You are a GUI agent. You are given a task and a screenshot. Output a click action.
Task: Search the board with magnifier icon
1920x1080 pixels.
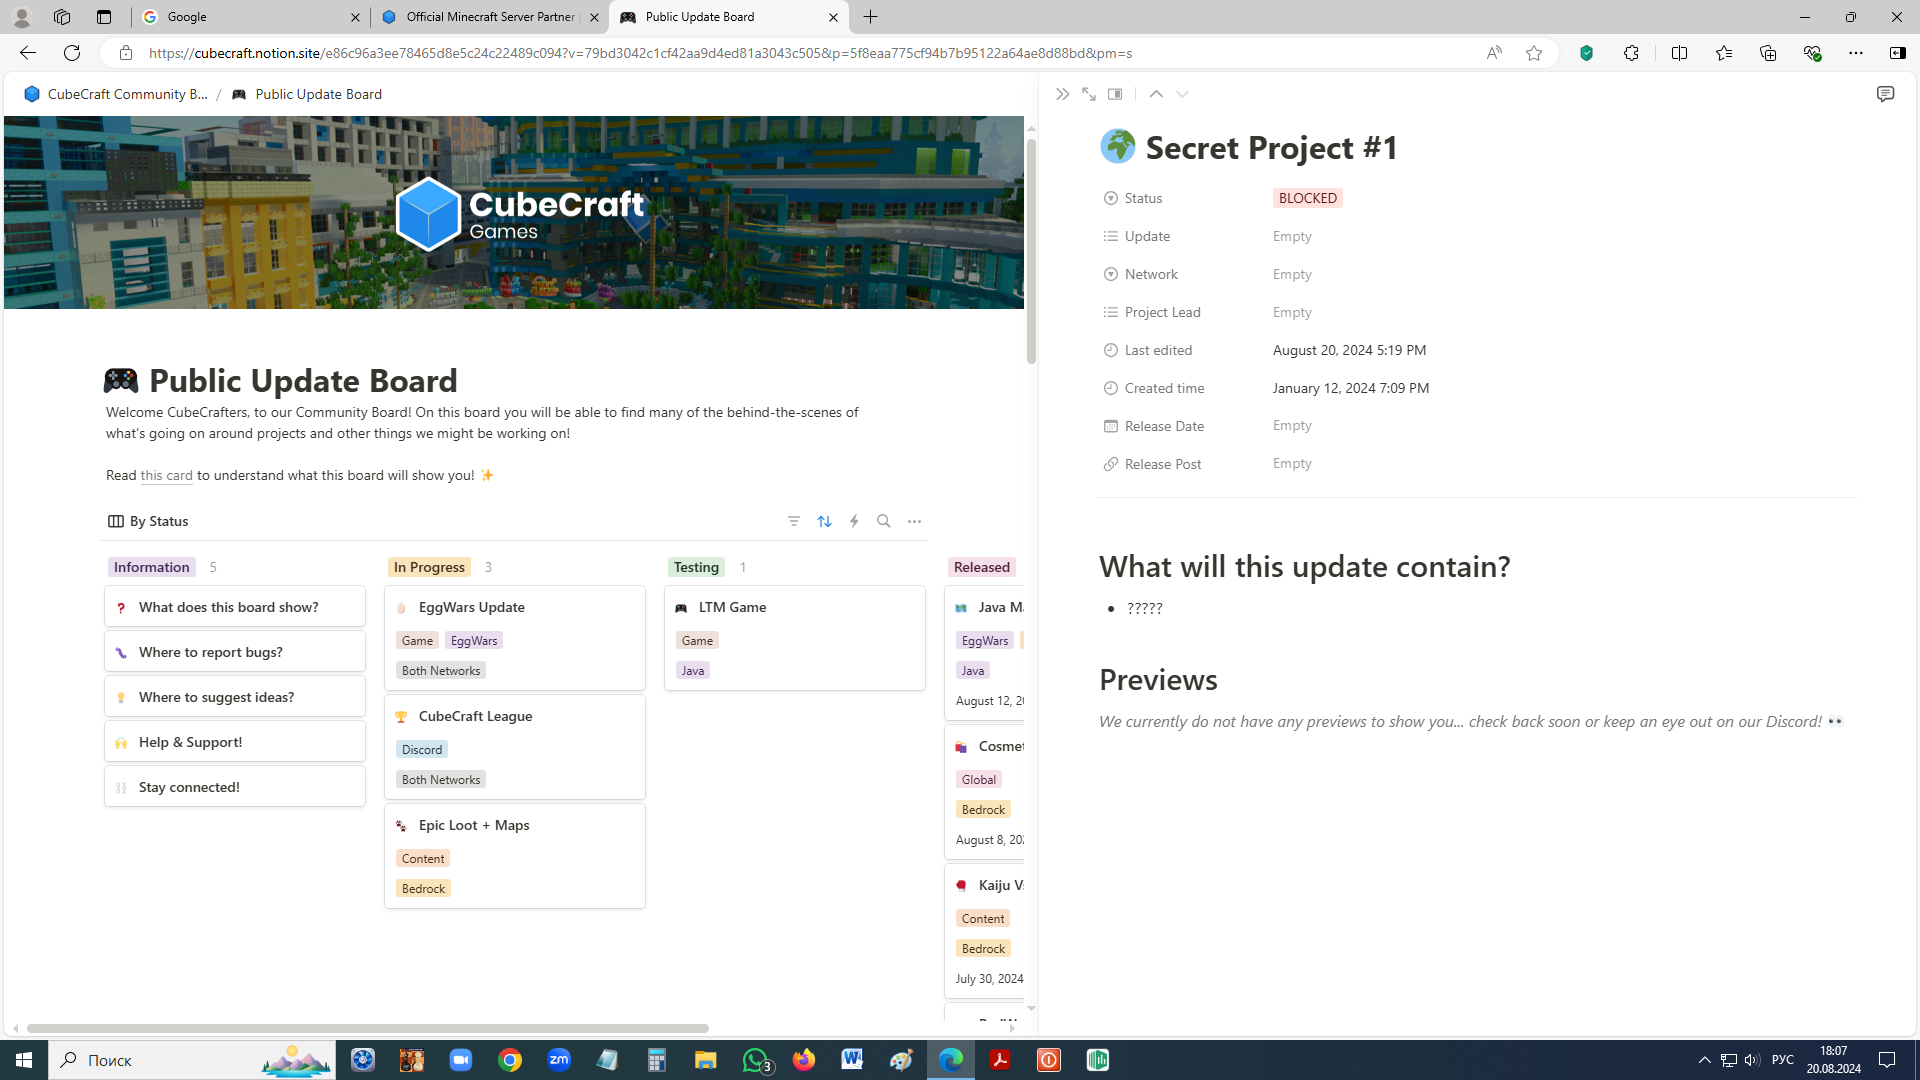(x=884, y=521)
